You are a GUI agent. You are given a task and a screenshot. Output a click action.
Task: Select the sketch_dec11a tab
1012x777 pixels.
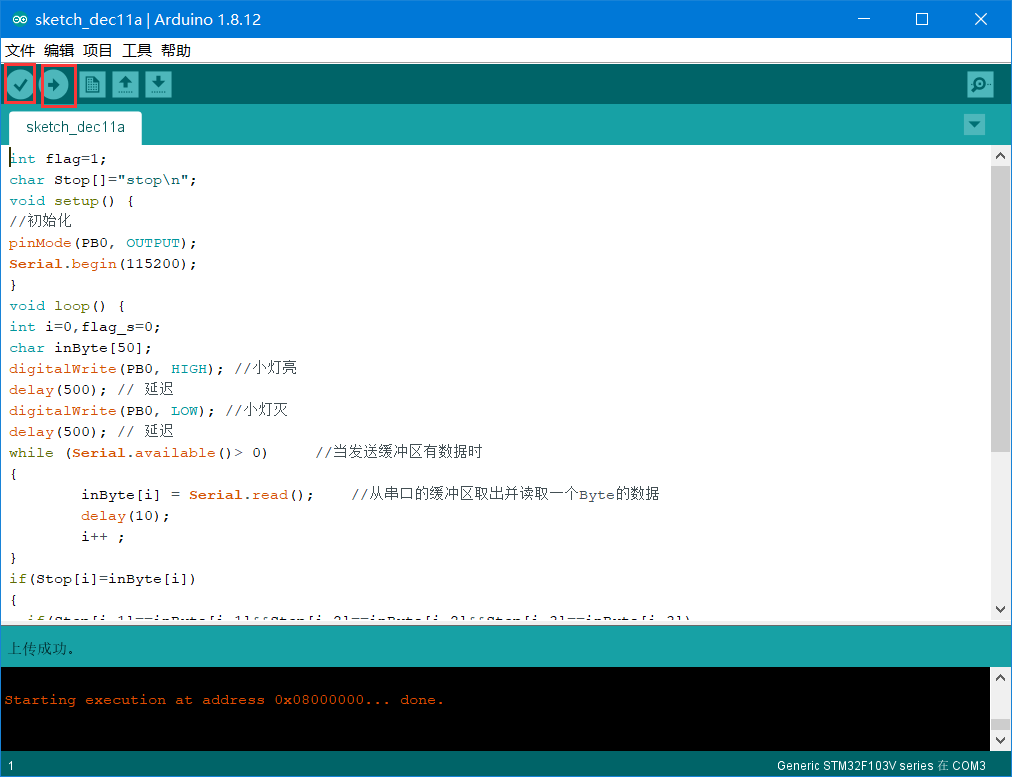click(76, 127)
